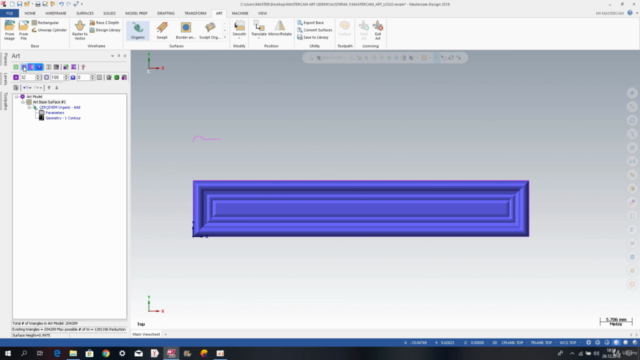Image resolution: width=640 pixels, height=360 pixels.
Task: Open the Translate dropdown arrow
Action: point(259,38)
